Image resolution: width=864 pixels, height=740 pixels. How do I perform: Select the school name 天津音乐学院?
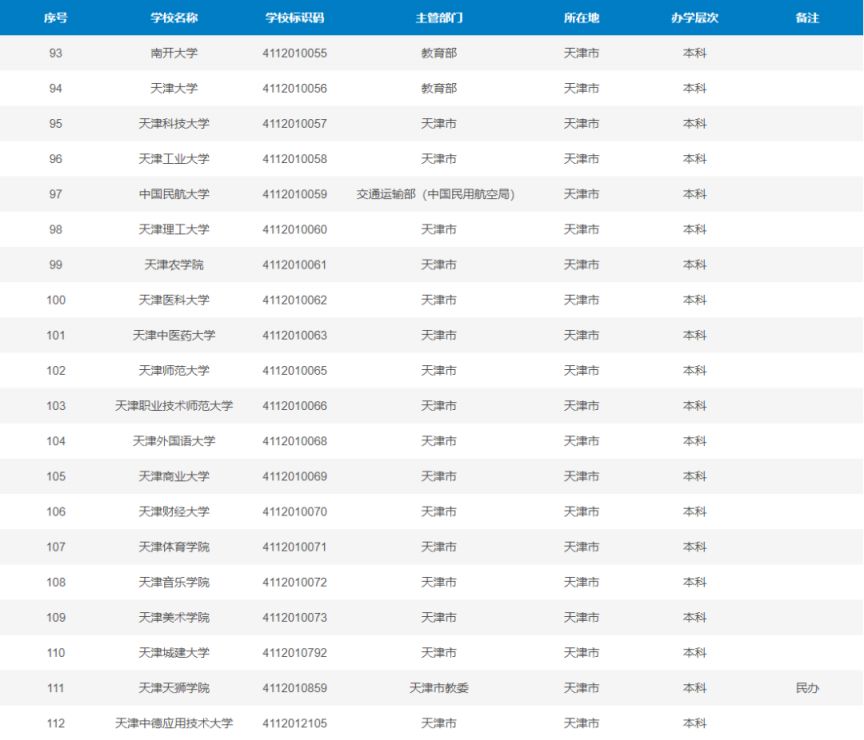coord(174,582)
